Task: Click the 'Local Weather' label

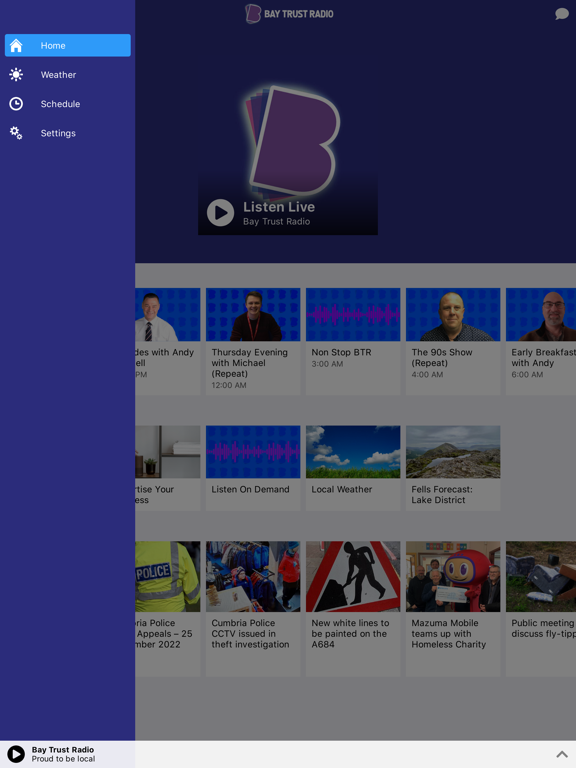Action: coord(342,489)
